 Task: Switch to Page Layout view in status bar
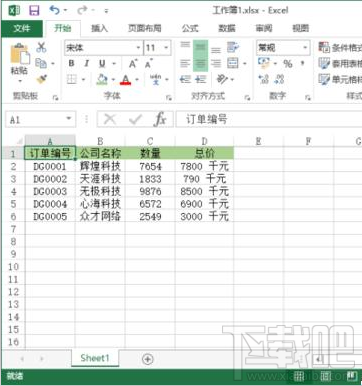point(326,377)
